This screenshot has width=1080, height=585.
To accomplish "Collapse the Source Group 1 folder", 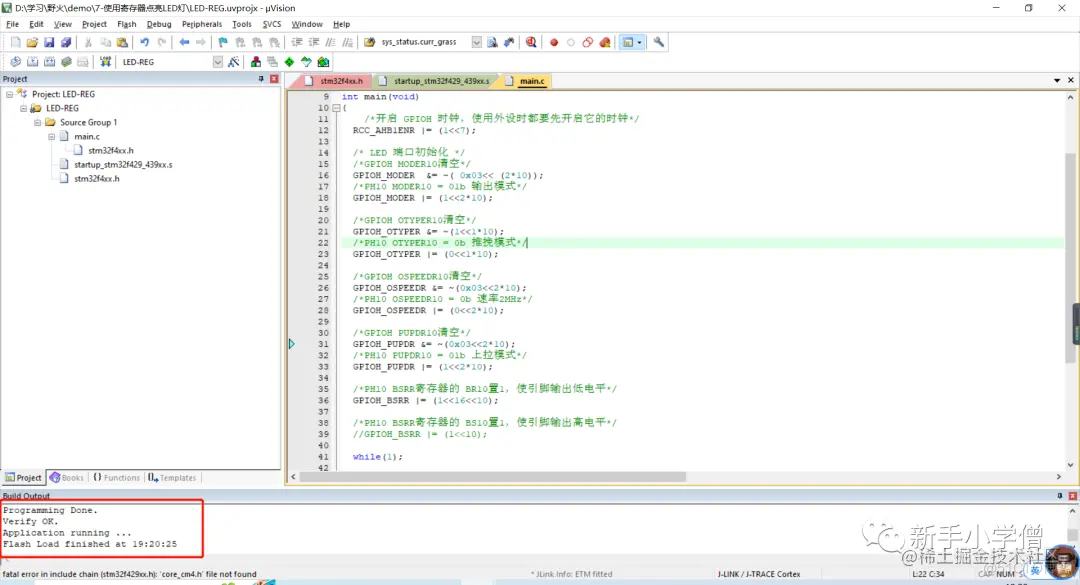I will click(x=37, y=123).
